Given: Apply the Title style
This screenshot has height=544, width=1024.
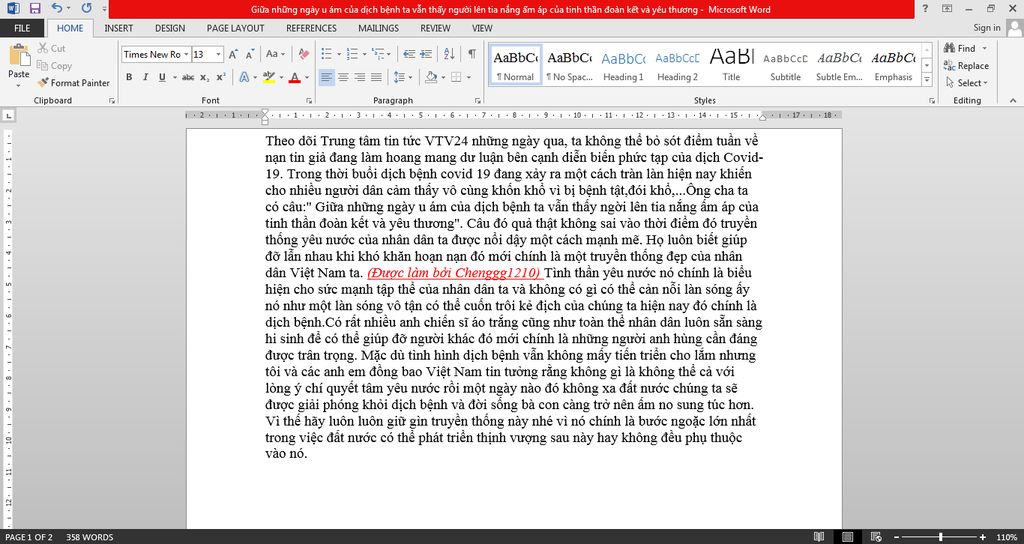Looking at the screenshot, I should [x=731, y=65].
